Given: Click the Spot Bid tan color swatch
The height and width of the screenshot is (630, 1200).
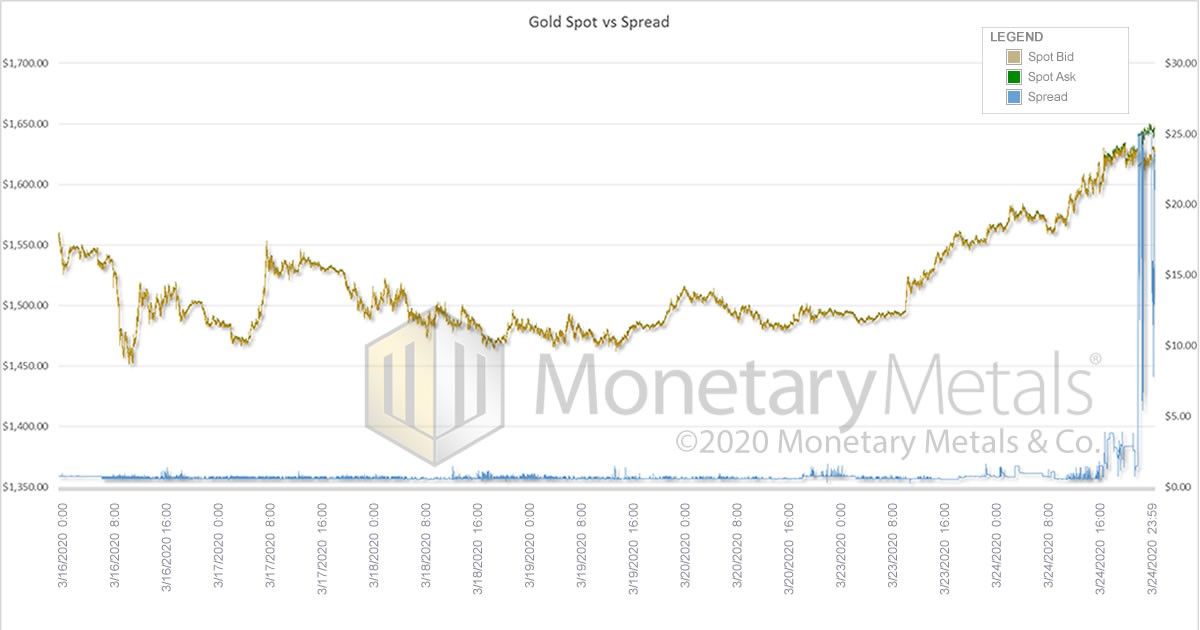Looking at the screenshot, I should pyautogui.click(x=1013, y=57).
